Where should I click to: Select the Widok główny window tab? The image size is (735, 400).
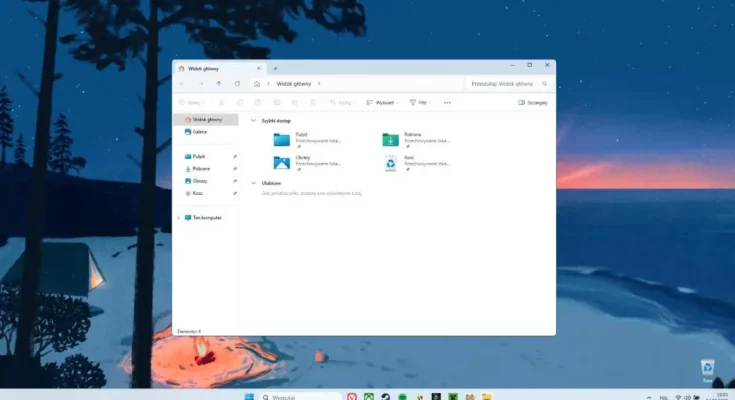point(219,68)
